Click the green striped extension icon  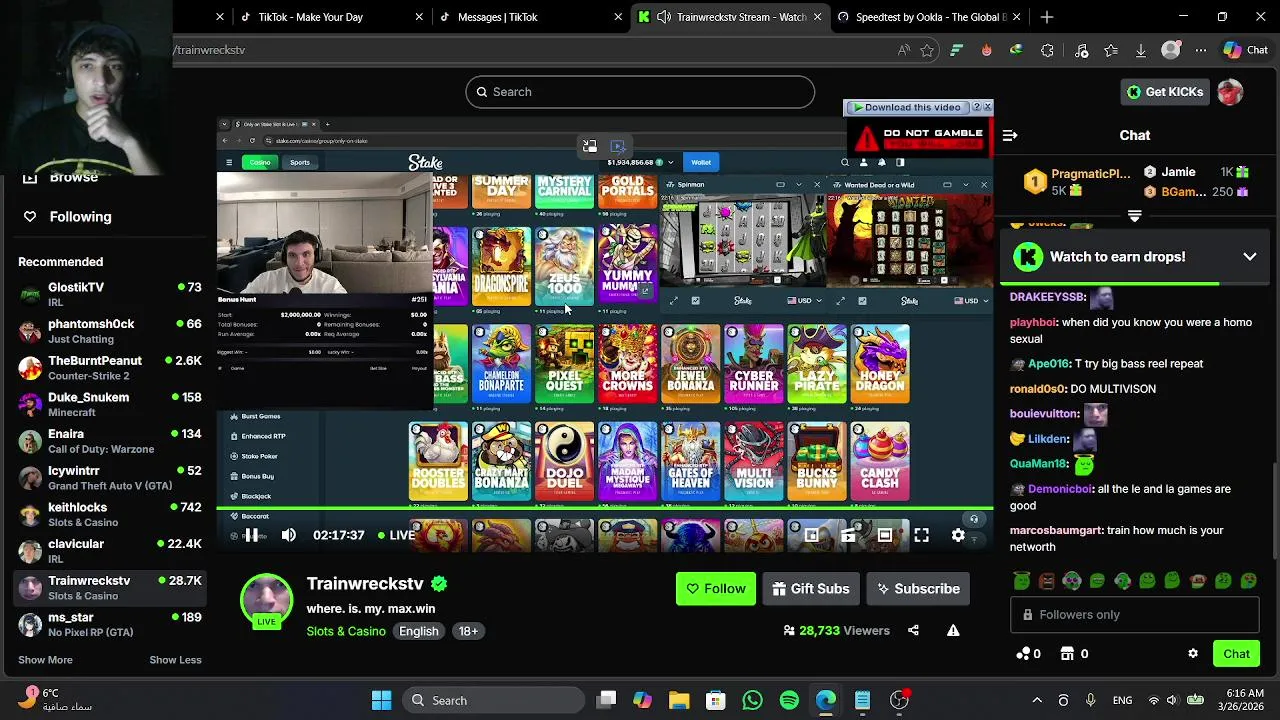pos(957,50)
